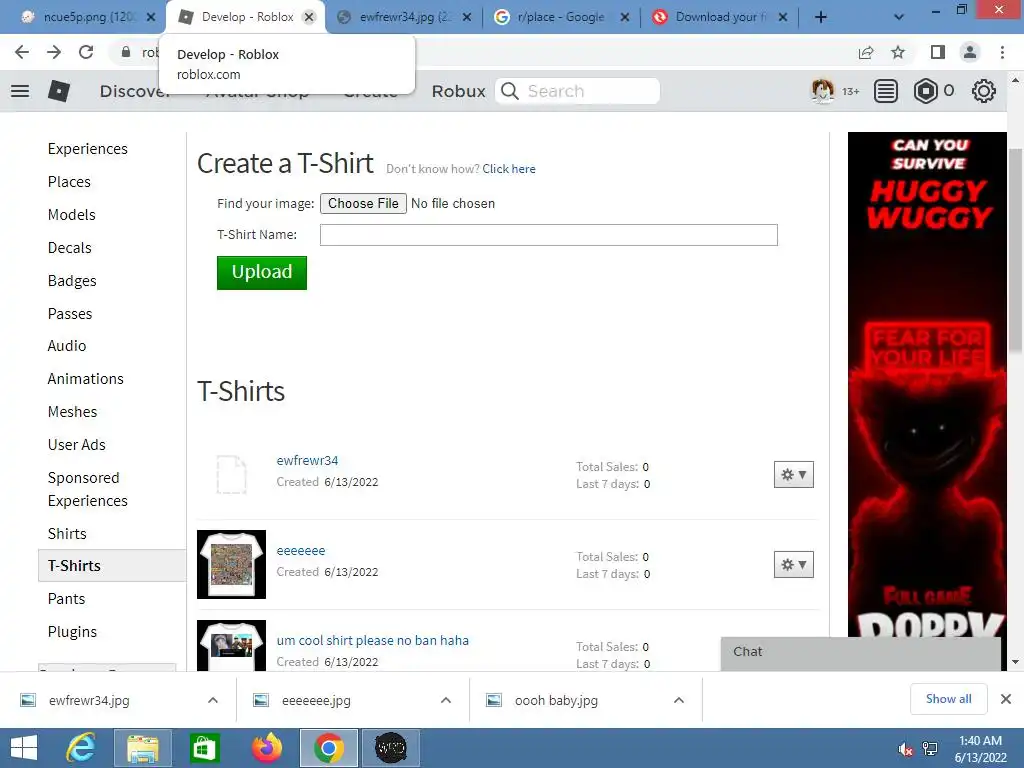The image size is (1024, 768).
Task: Close the Develop - Roblox tab
Action: coord(310,17)
